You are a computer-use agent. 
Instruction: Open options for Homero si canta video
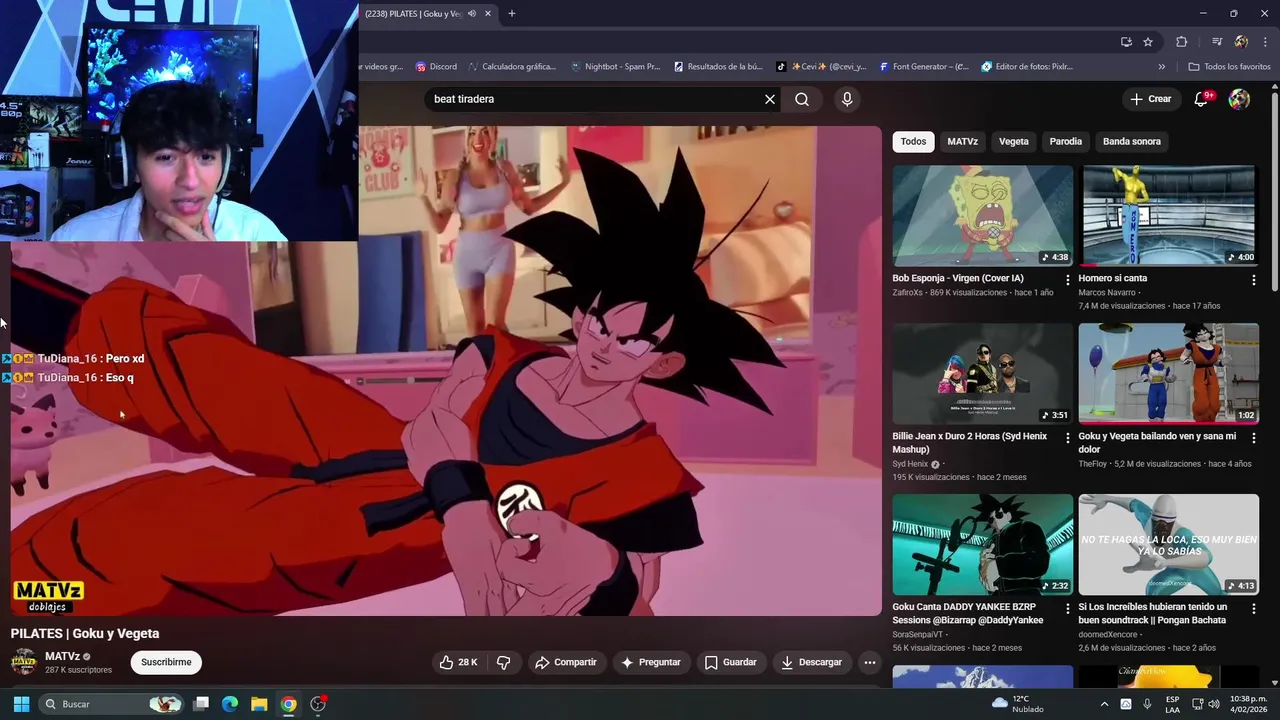pos(1253,280)
